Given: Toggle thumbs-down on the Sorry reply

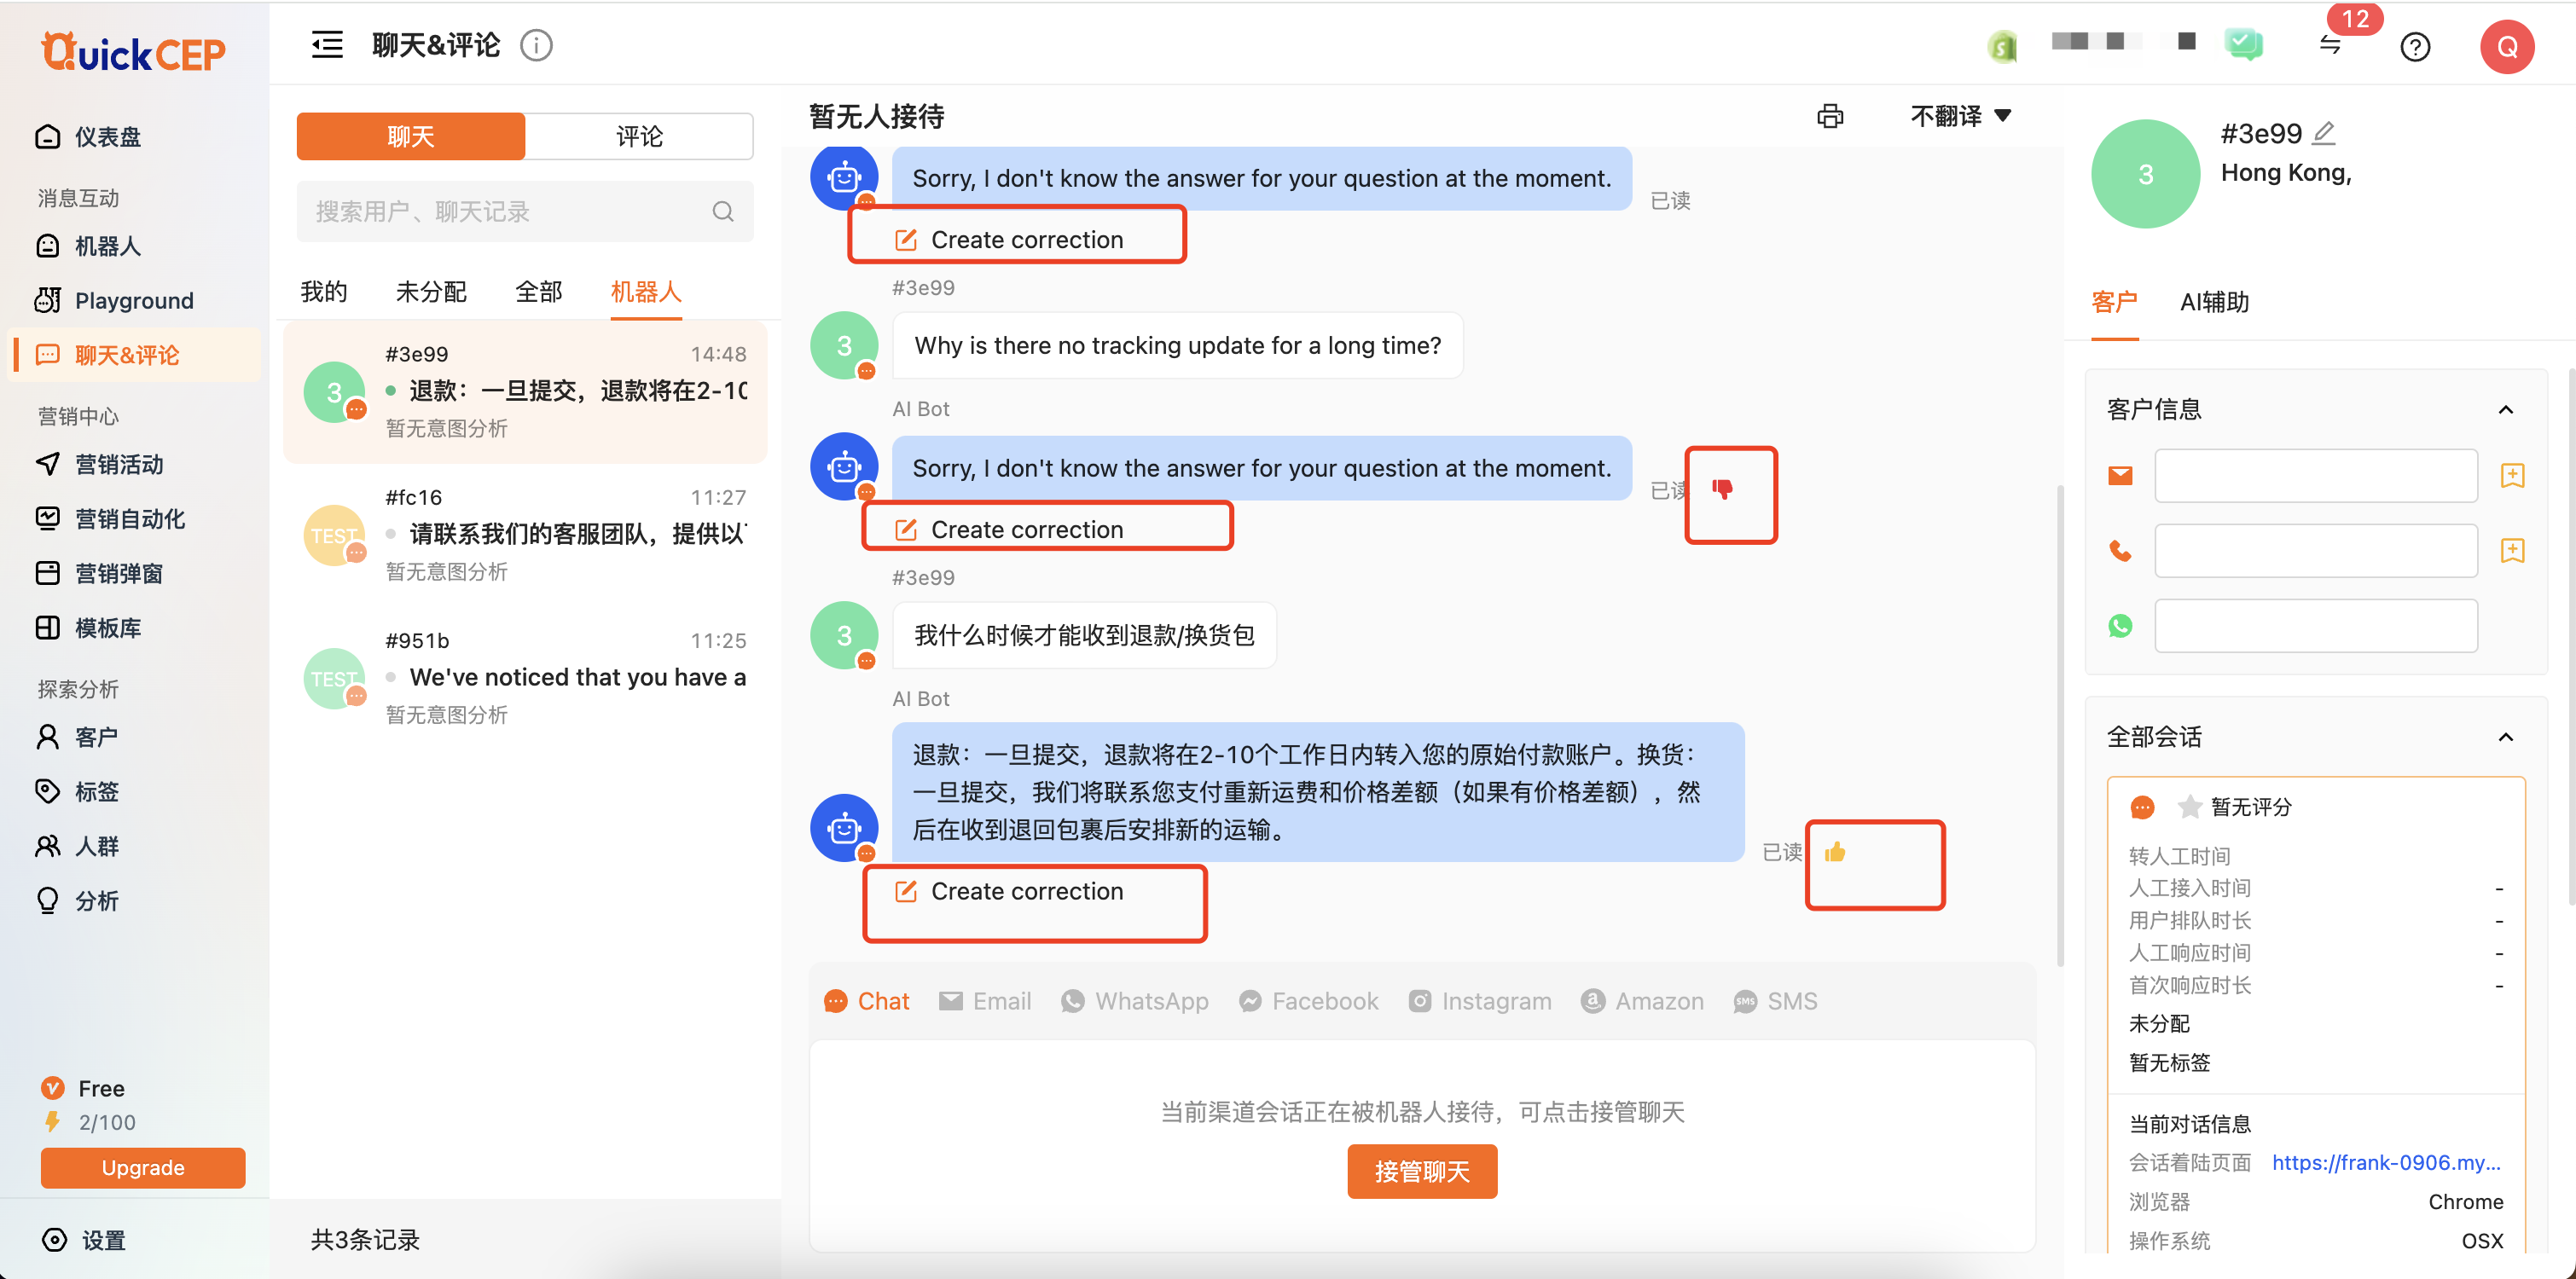Looking at the screenshot, I should click(x=1722, y=488).
